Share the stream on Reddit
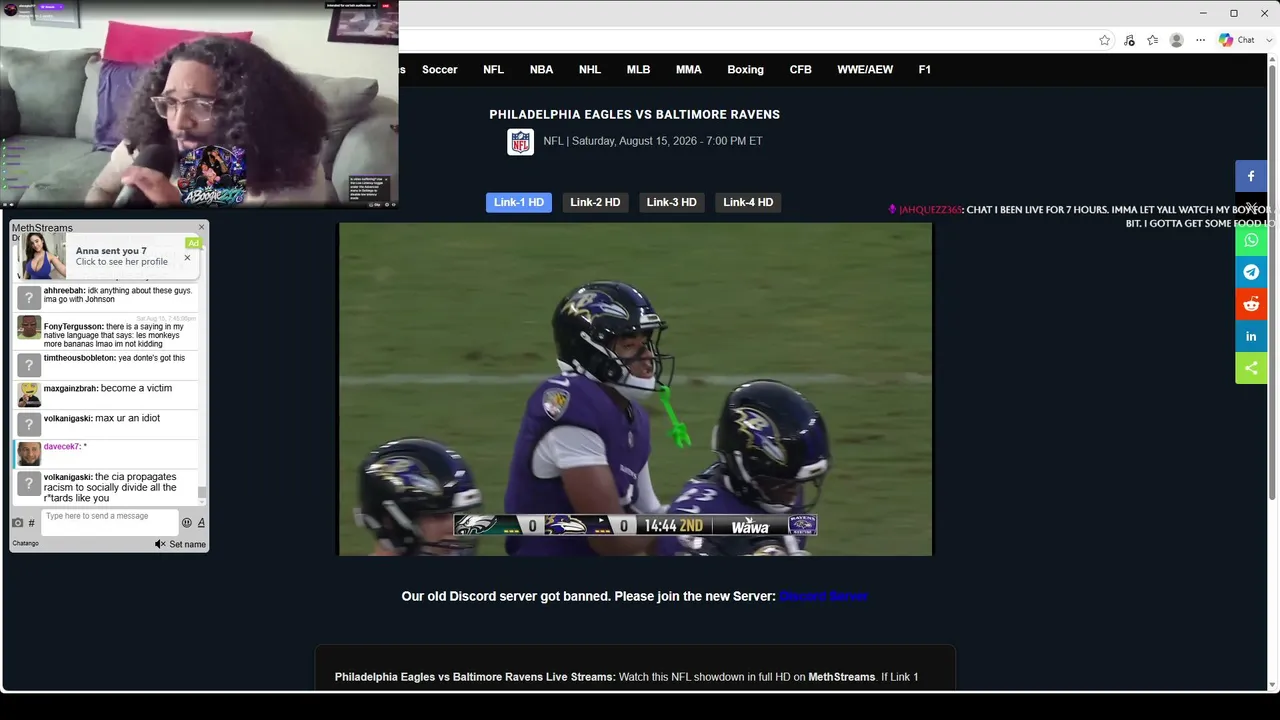1280x720 pixels. click(x=1251, y=304)
